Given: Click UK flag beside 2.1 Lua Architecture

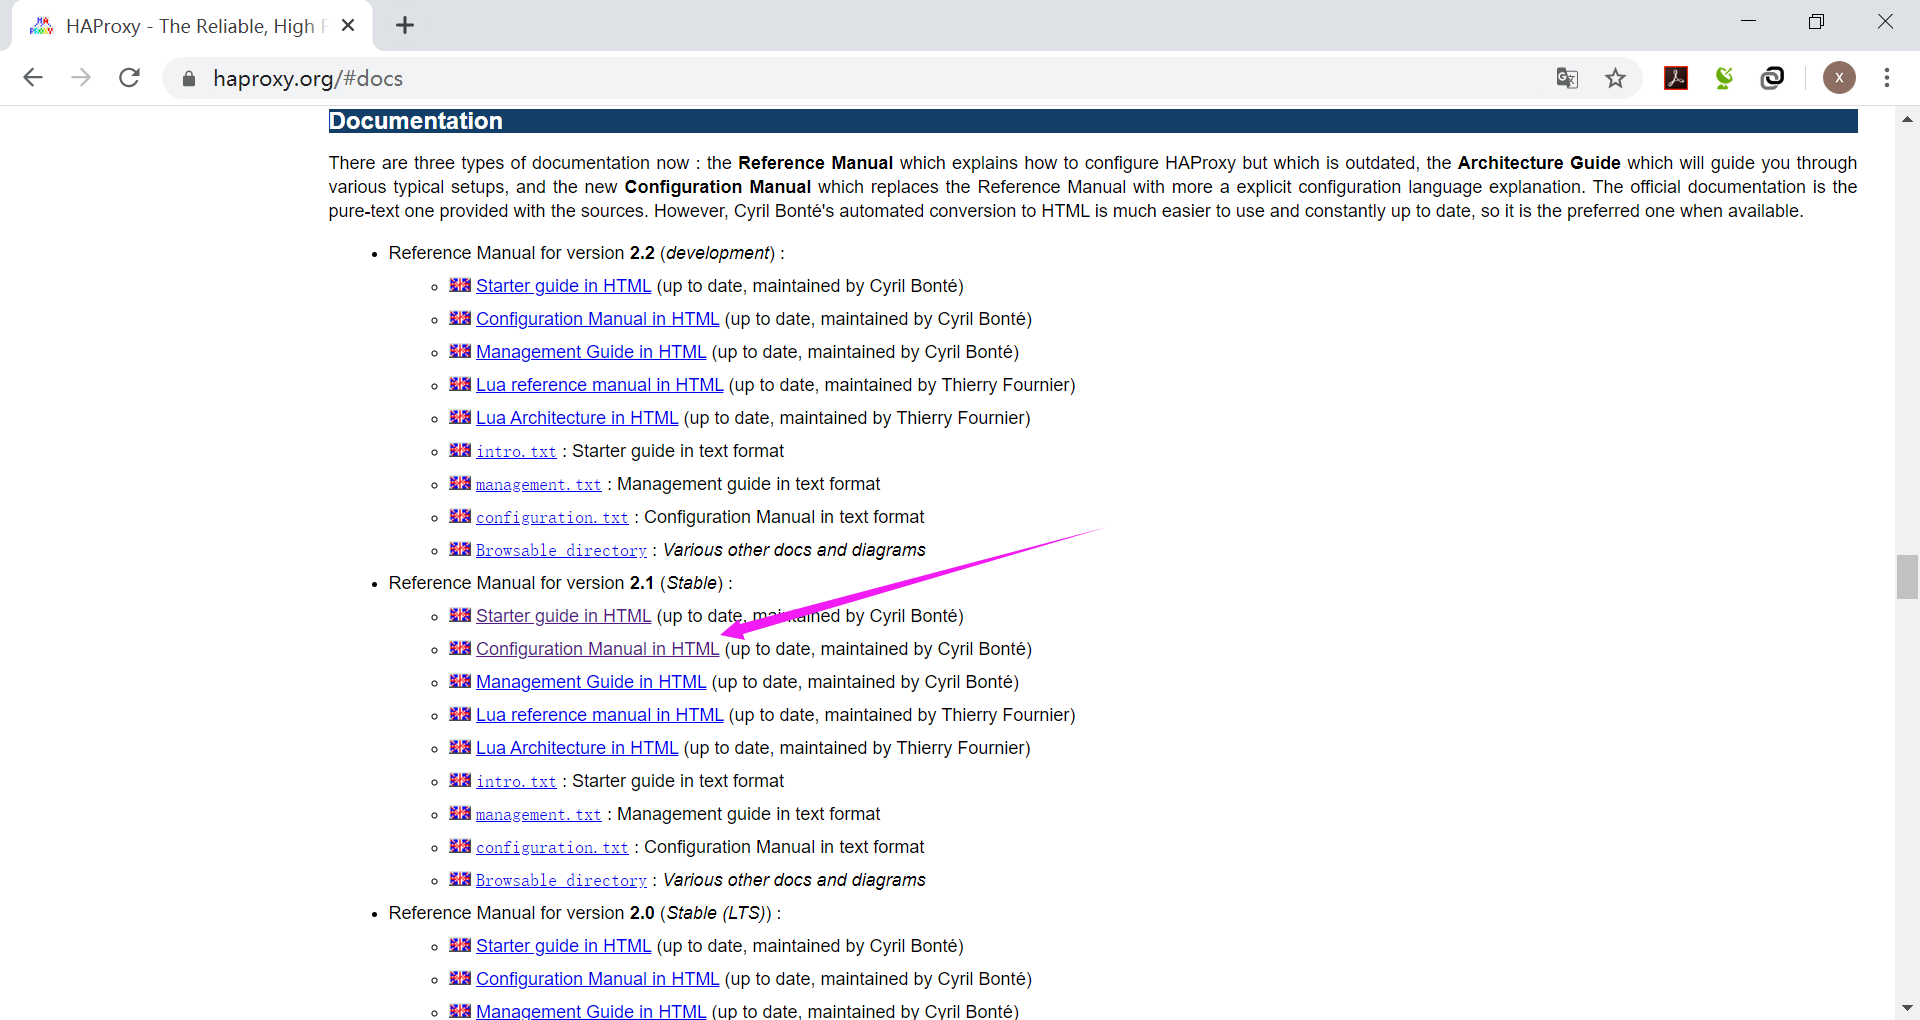Looking at the screenshot, I should tap(460, 747).
